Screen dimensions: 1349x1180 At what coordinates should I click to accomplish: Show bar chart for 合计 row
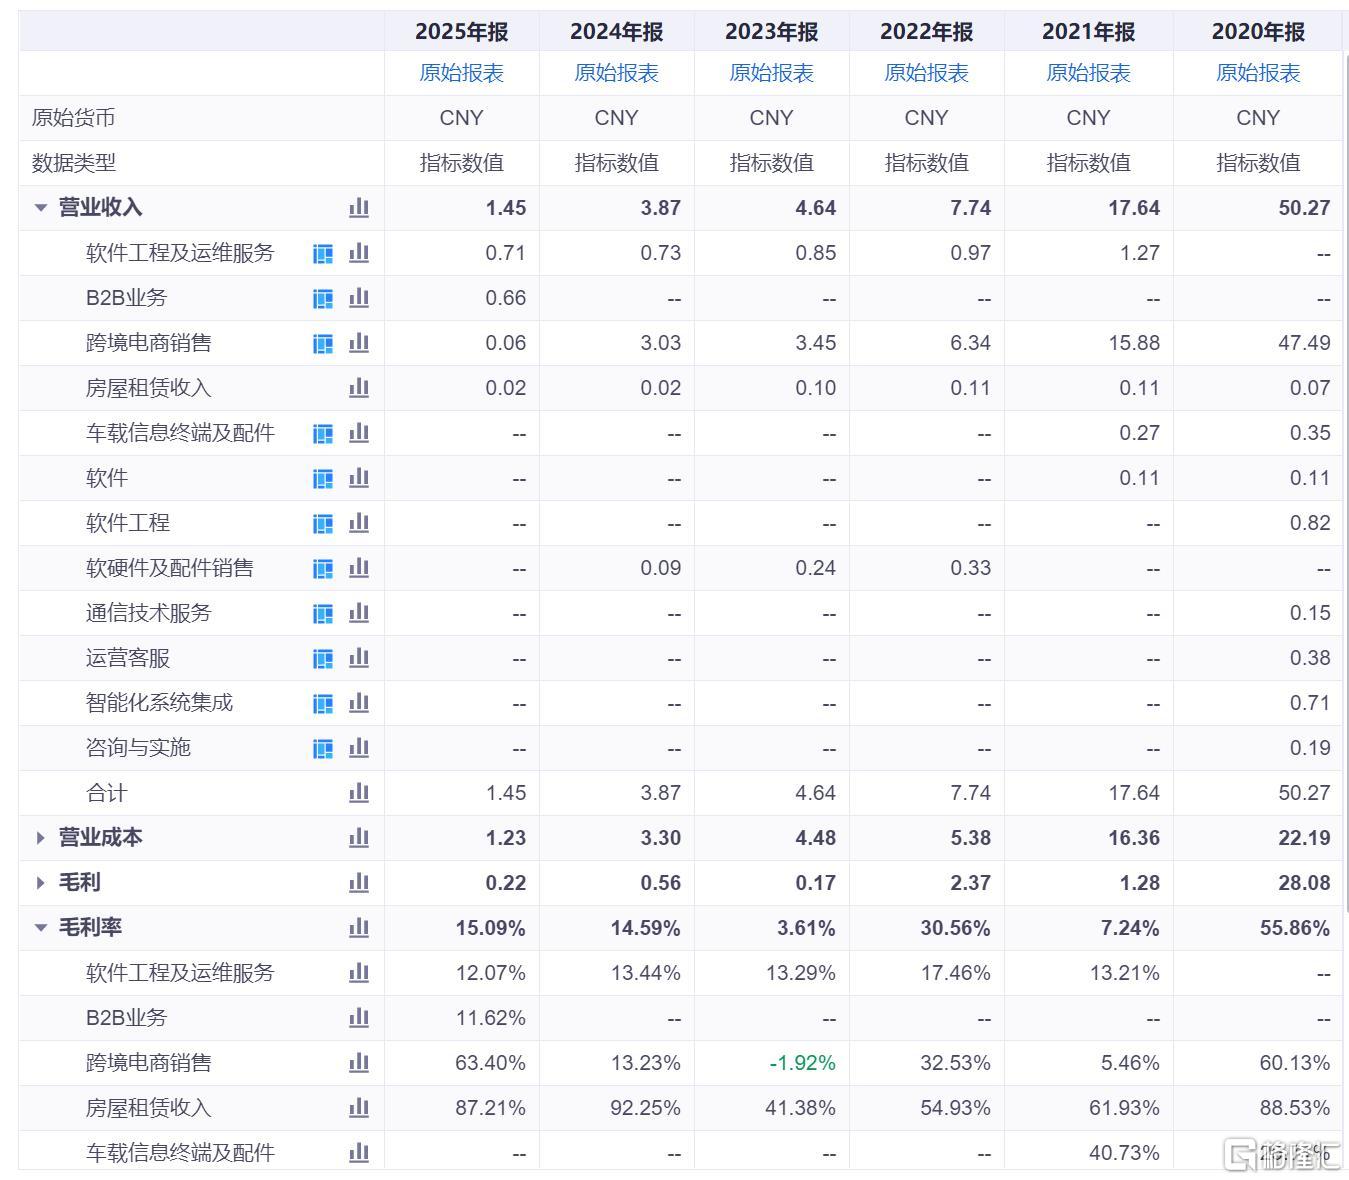[359, 793]
